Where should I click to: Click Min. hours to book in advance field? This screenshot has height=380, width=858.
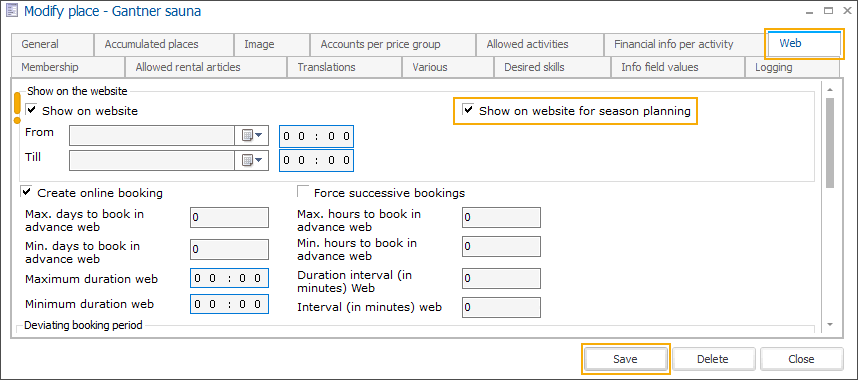pyautogui.click(x=501, y=246)
